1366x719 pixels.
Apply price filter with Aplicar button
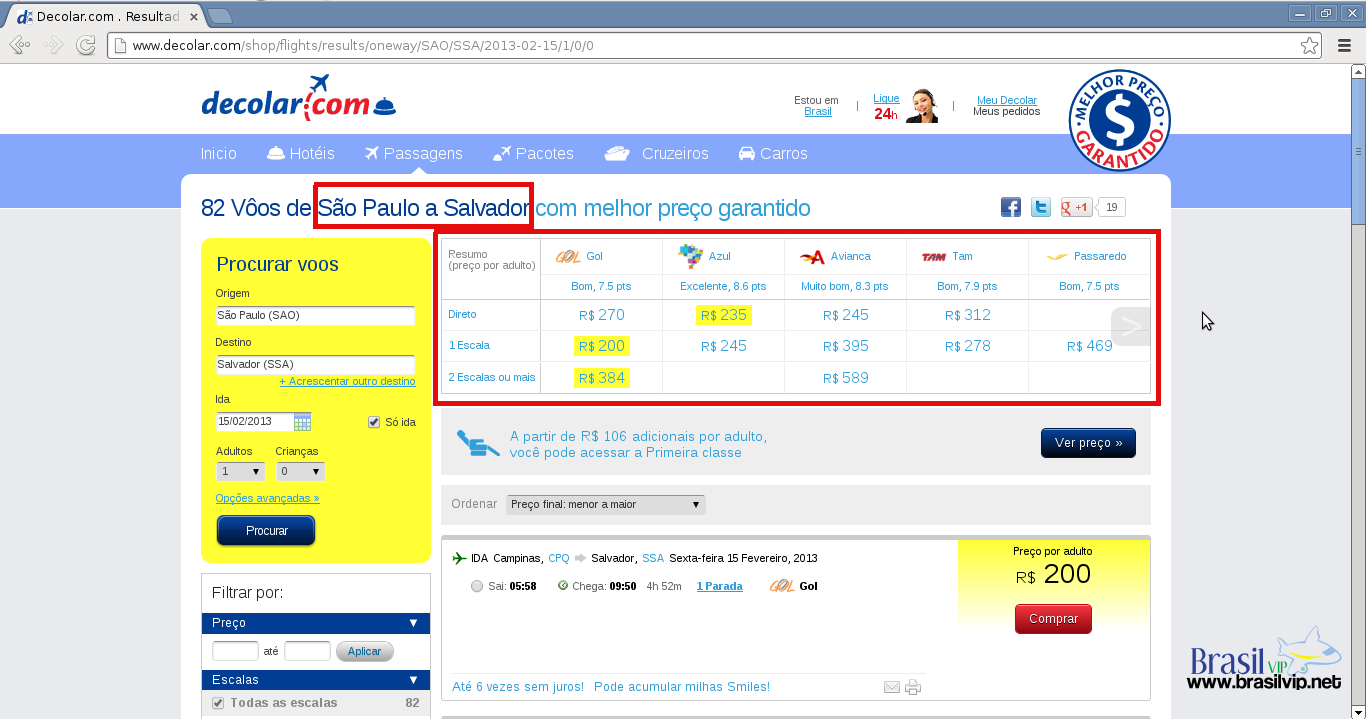pyautogui.click(x=365, y=651)
